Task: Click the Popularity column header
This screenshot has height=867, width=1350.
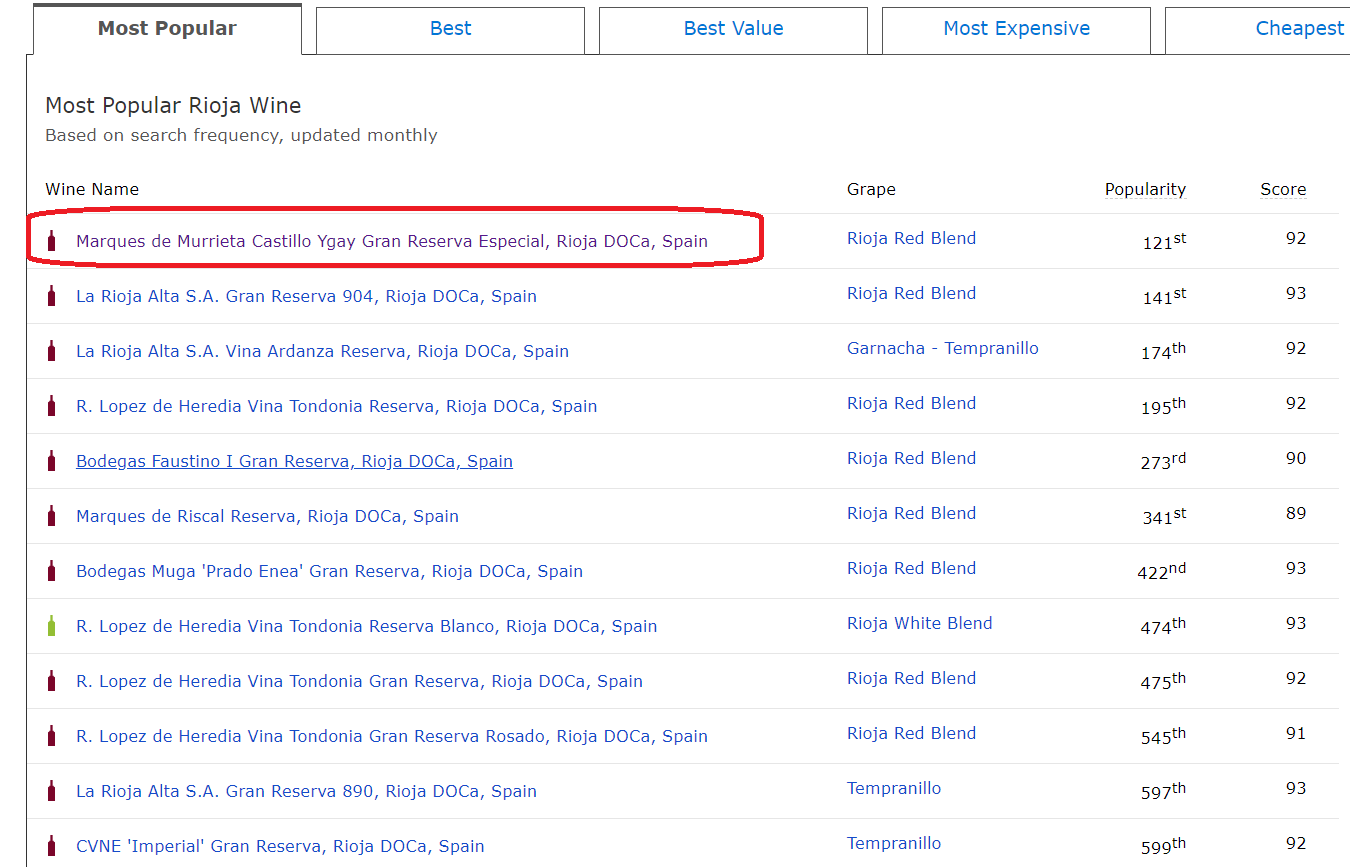Action: click(x=1144, y=189)
